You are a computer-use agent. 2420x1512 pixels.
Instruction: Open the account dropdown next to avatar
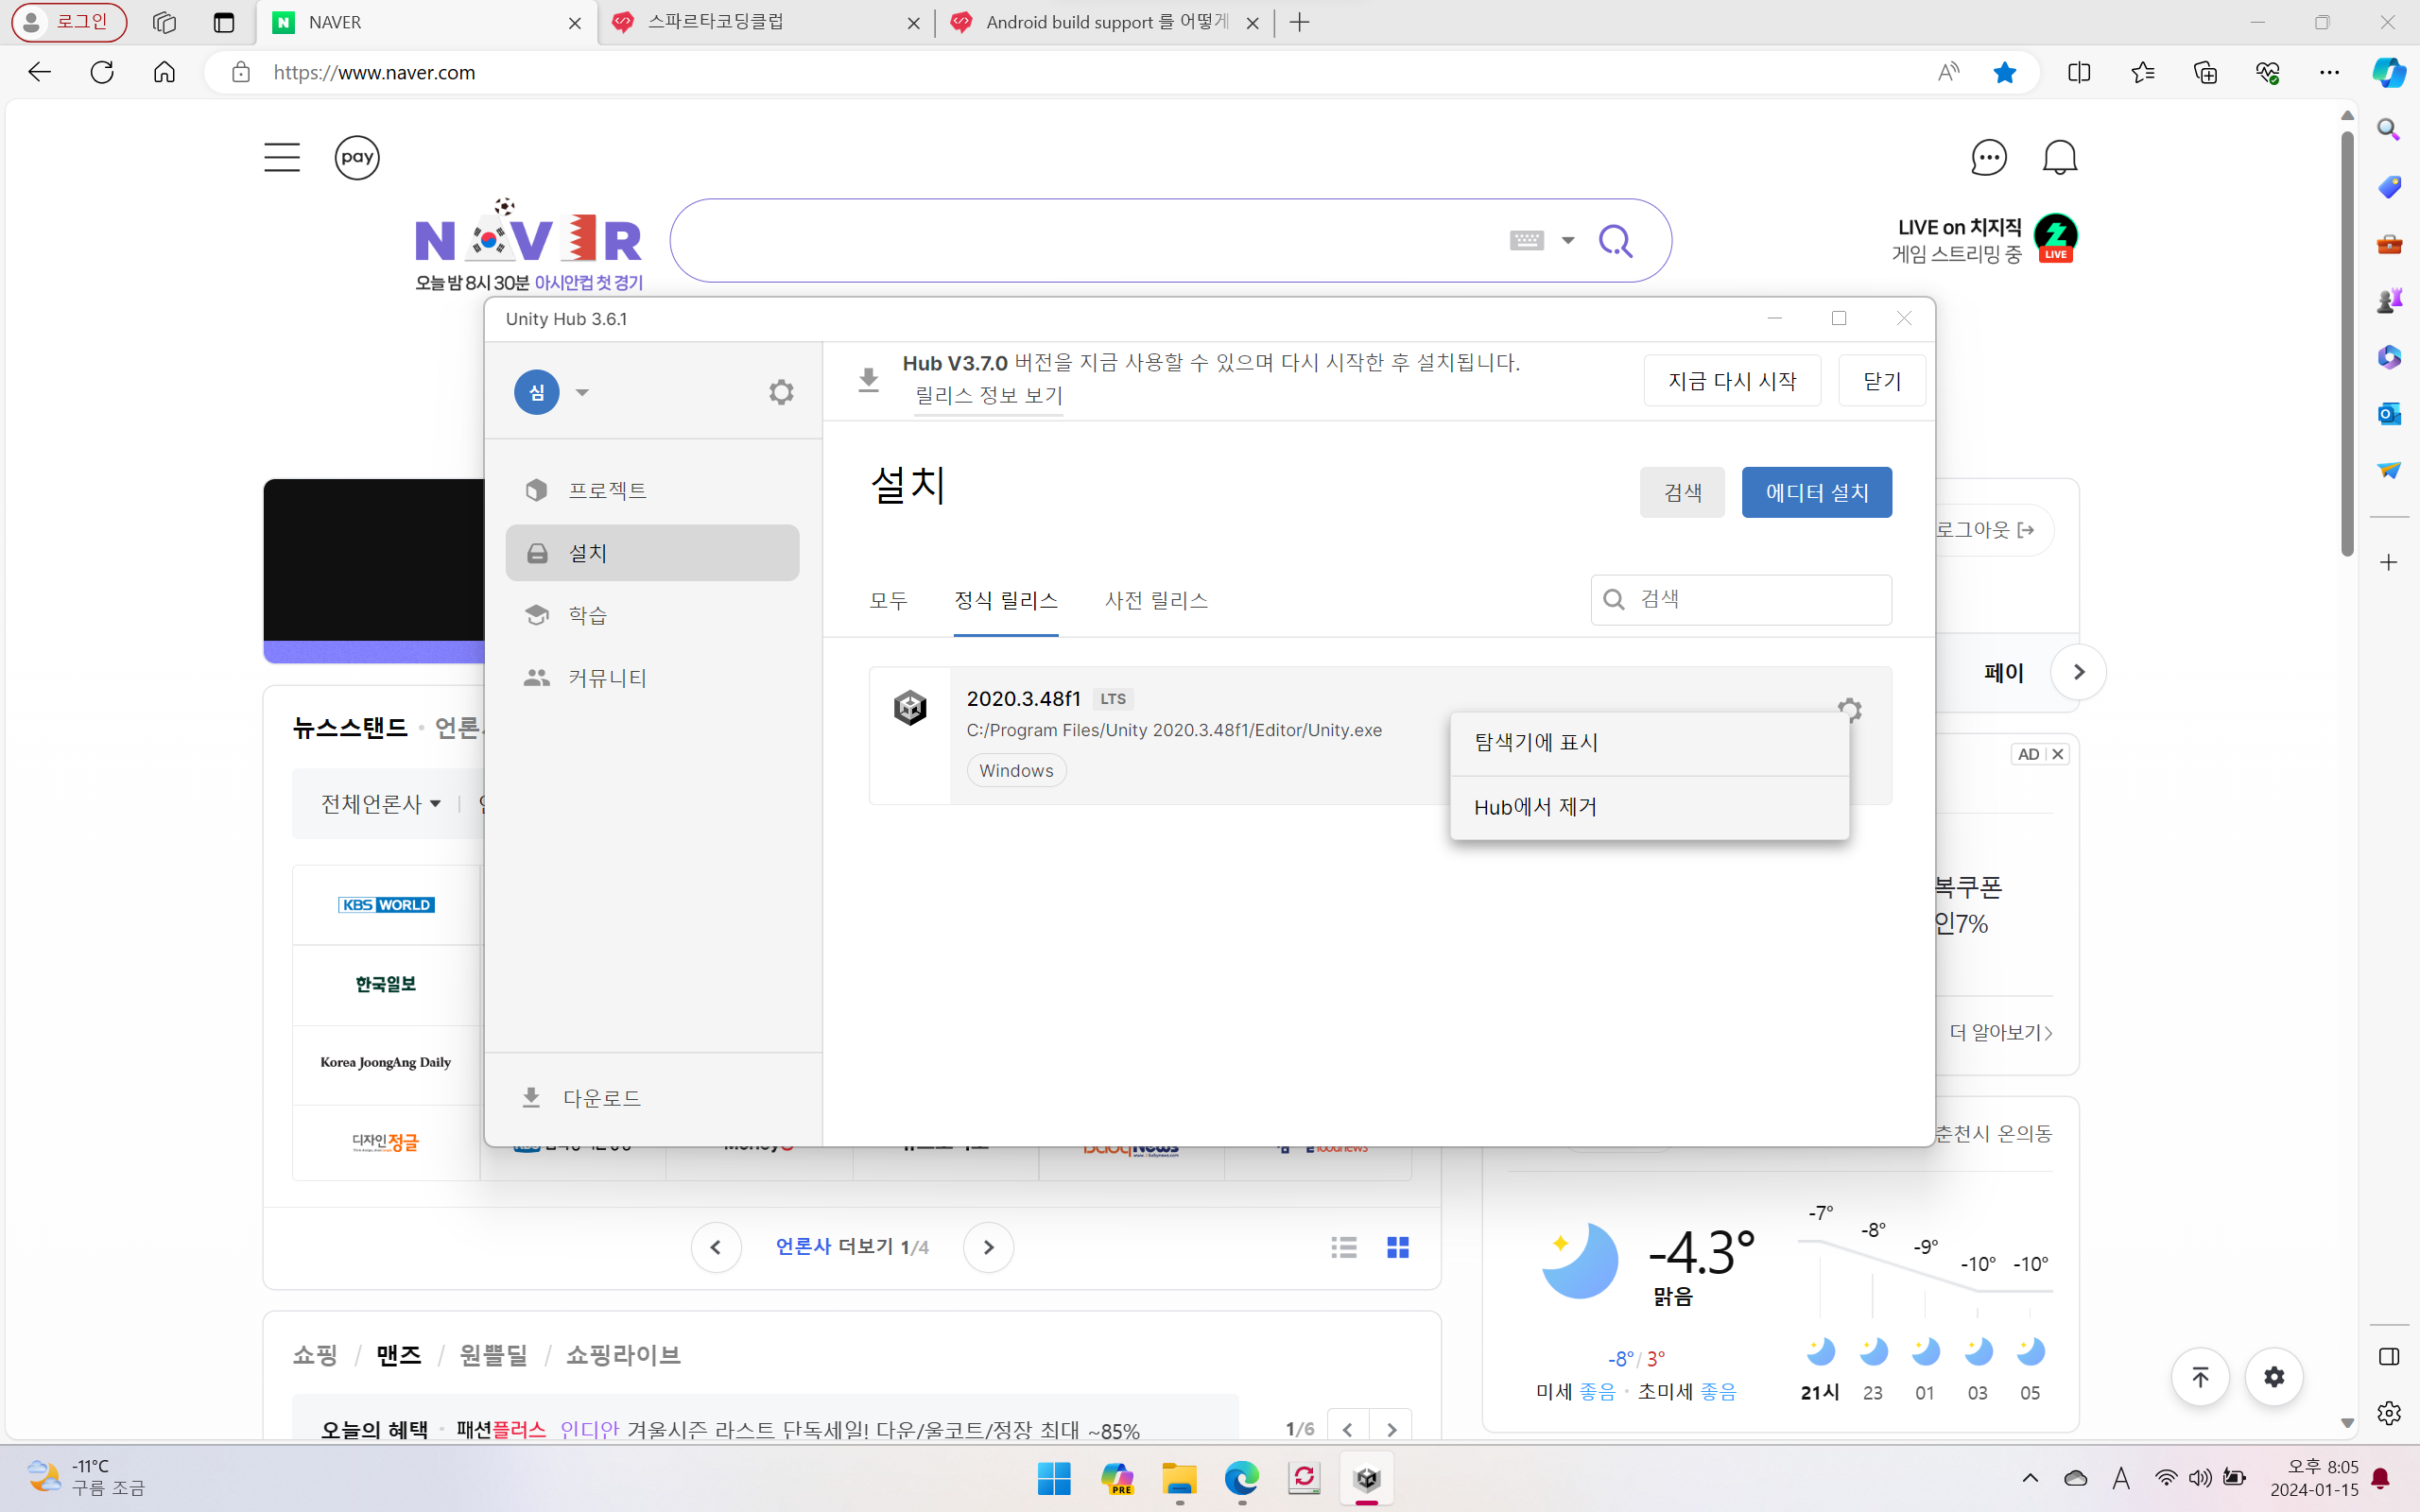coord(582,392)
